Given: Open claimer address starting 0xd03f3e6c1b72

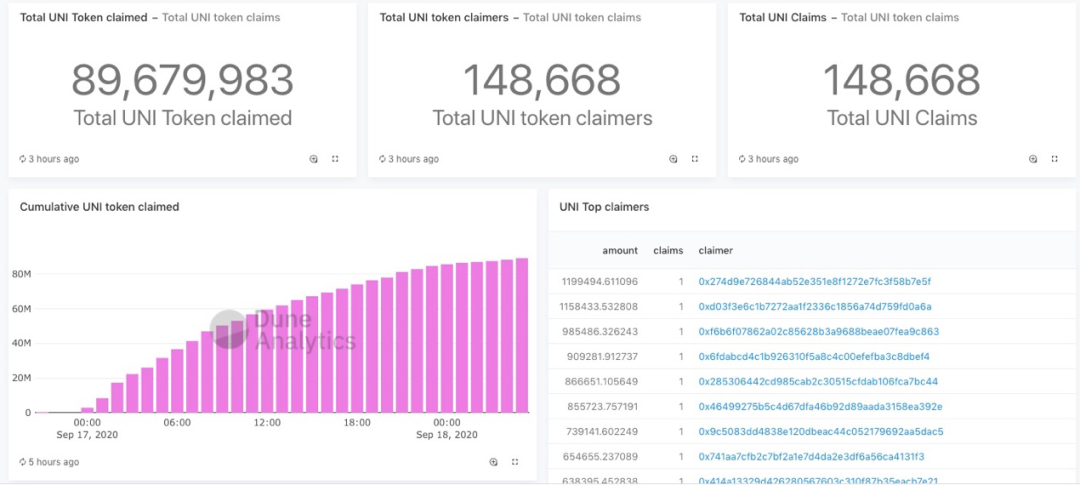Looking at the screenshot, I should (814, 306).
